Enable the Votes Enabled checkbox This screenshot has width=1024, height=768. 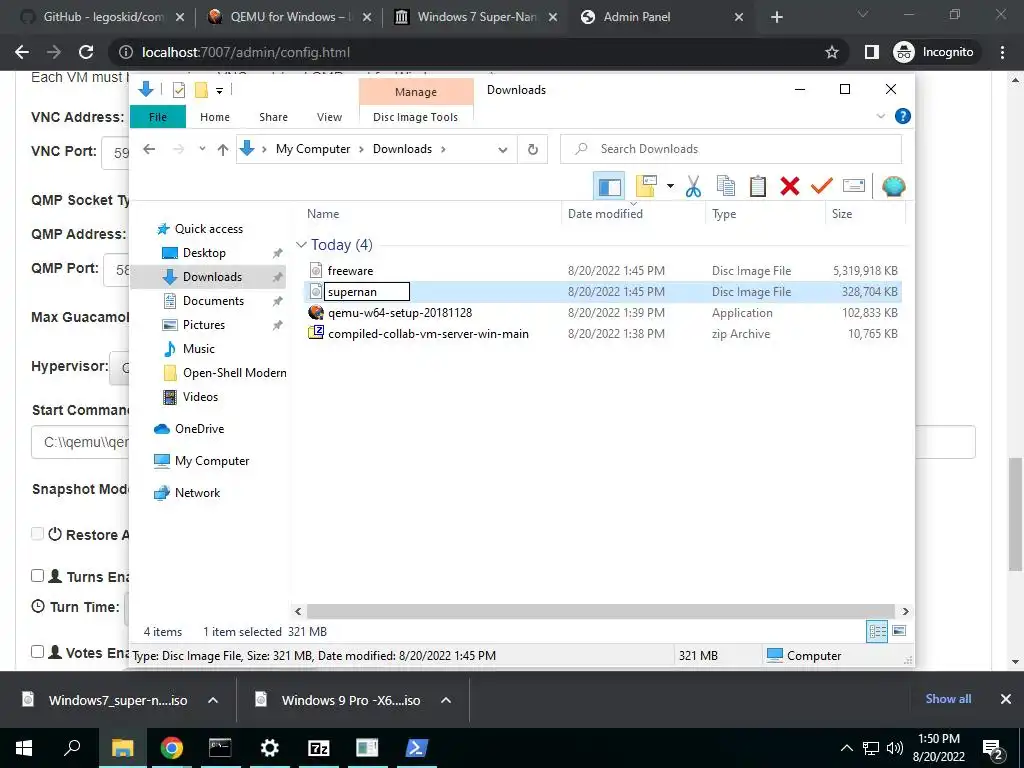point(38,651)
